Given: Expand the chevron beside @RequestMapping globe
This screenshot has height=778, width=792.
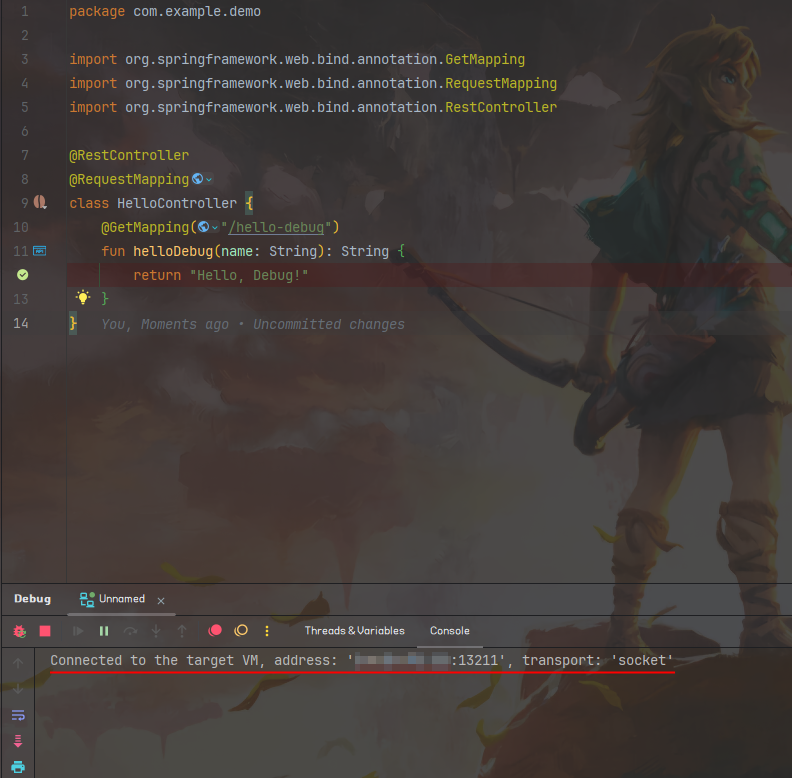Looking at the screenshot, I should click(x=209, y=179).
